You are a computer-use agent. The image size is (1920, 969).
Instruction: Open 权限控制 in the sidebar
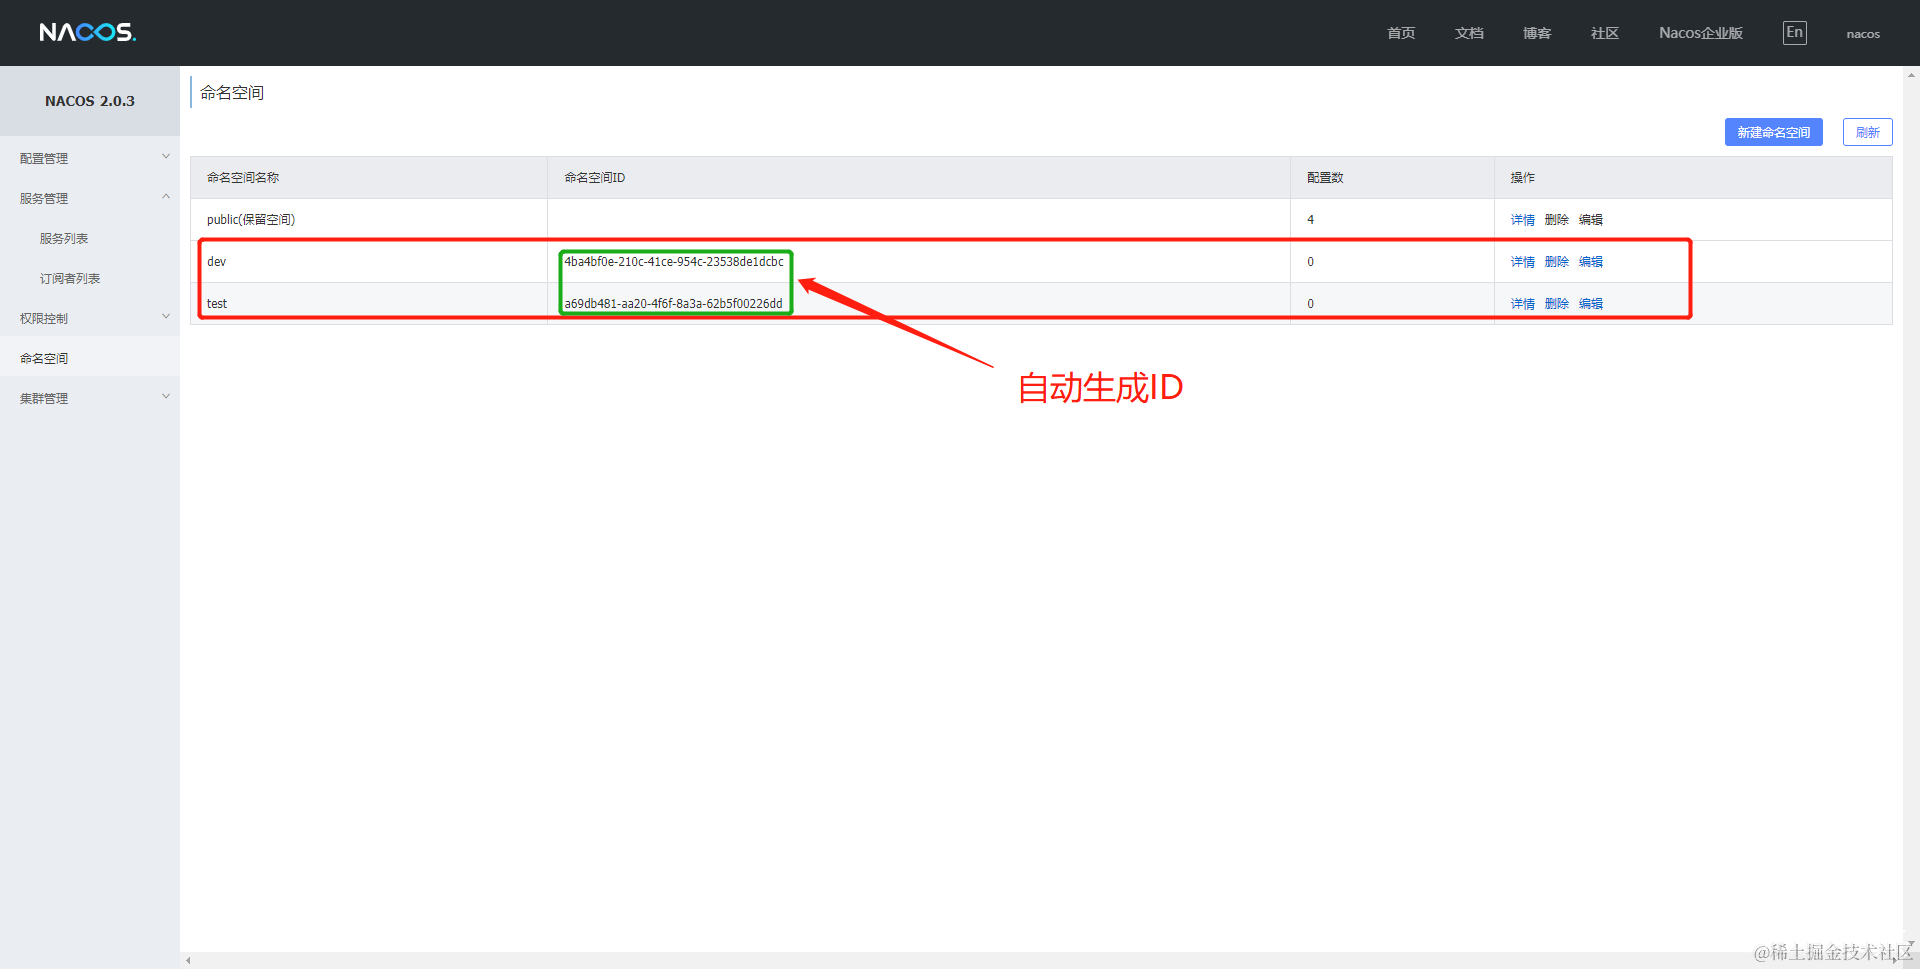point(44,318)
